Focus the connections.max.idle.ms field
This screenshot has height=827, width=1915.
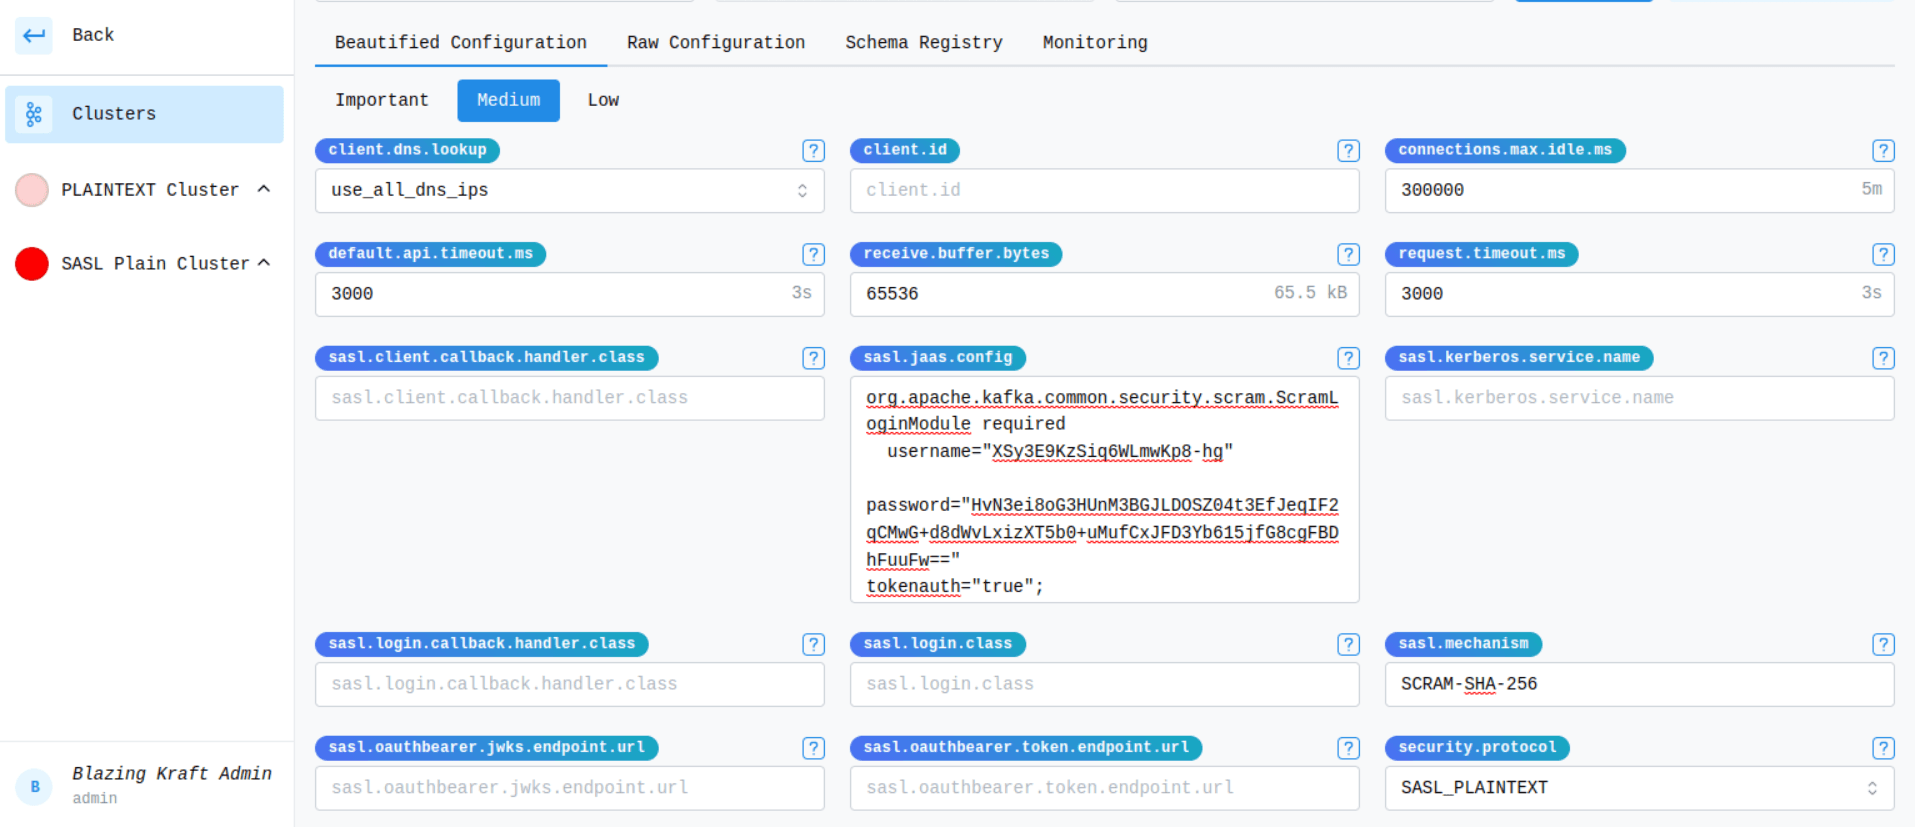(1640, 190)
